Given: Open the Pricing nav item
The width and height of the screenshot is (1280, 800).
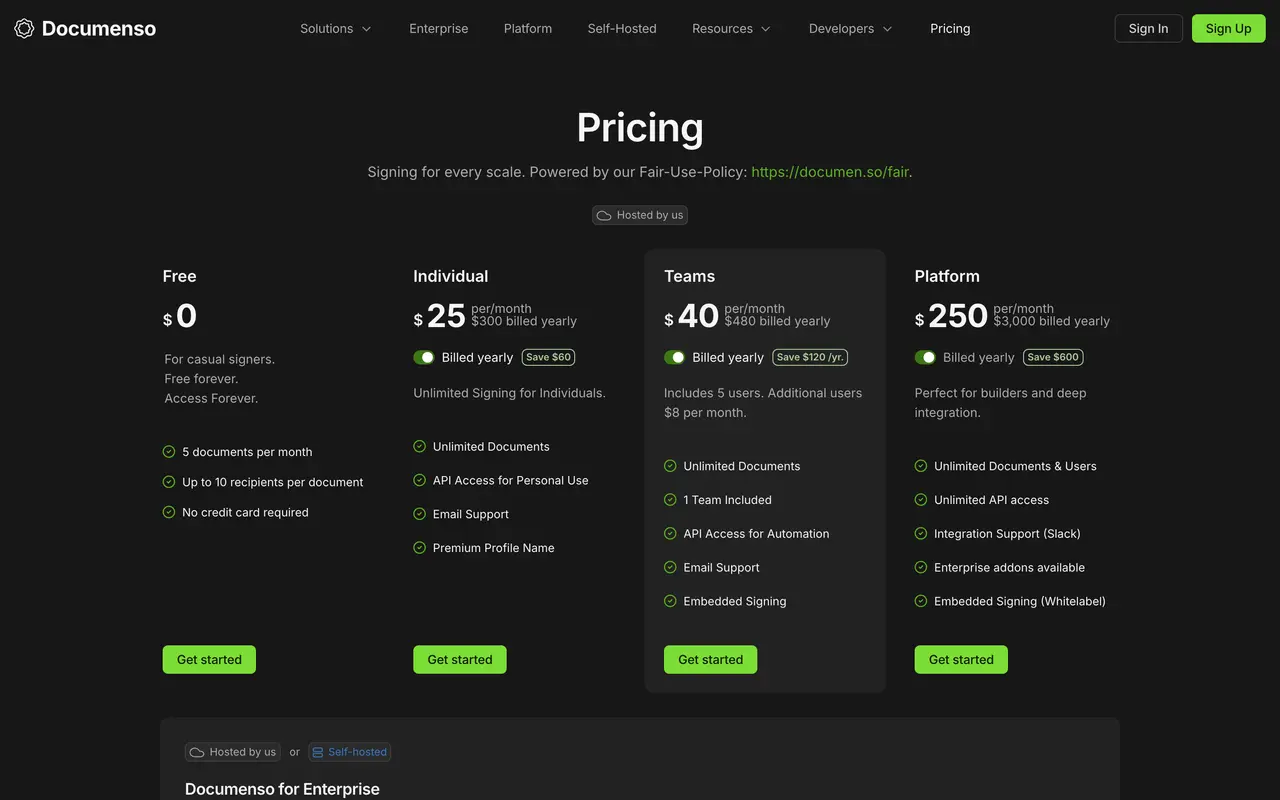Looking at the screenshot, I should 950,29.
